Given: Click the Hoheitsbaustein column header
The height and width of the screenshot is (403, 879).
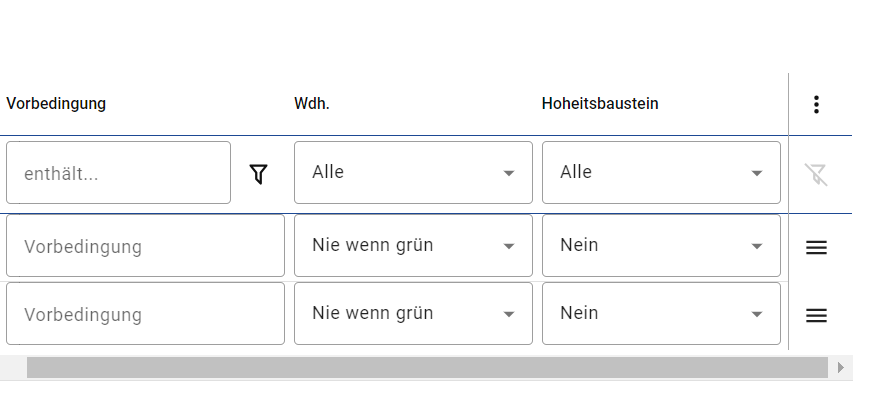Looking at the screenshot, I should (600, 104).
